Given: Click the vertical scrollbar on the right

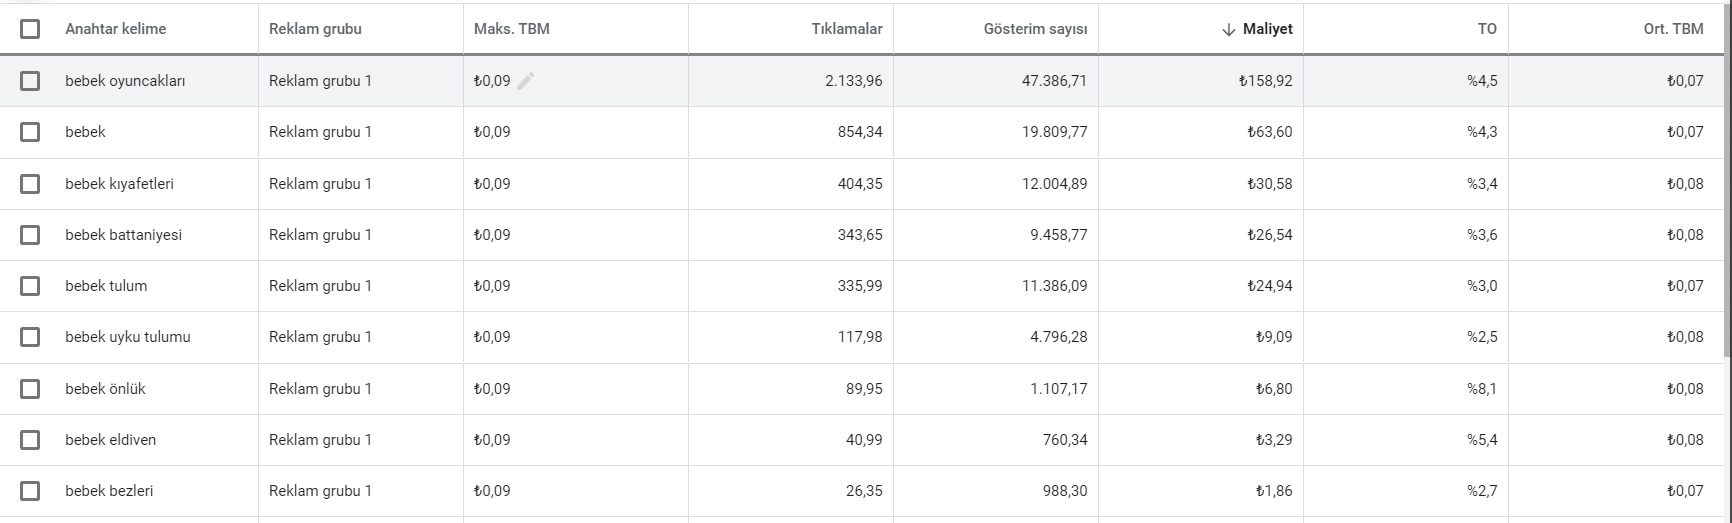Looking at the screenshot, I should 1726,180.
